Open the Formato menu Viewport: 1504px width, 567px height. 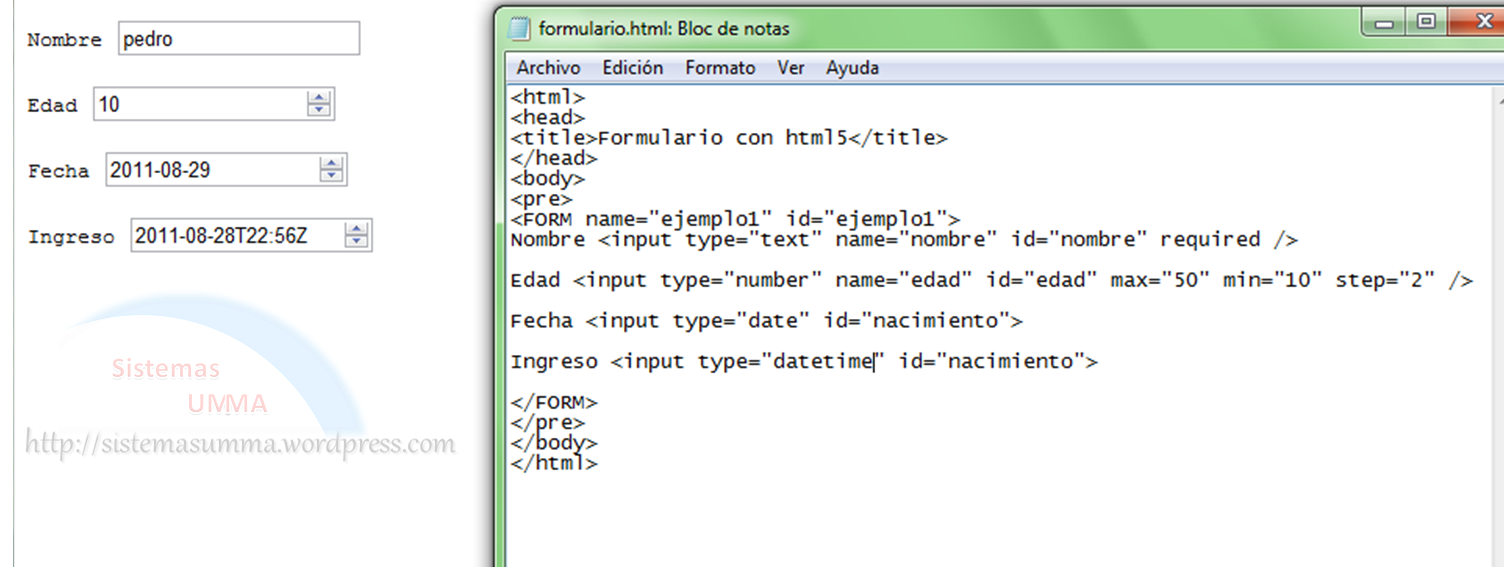(720, 68)
